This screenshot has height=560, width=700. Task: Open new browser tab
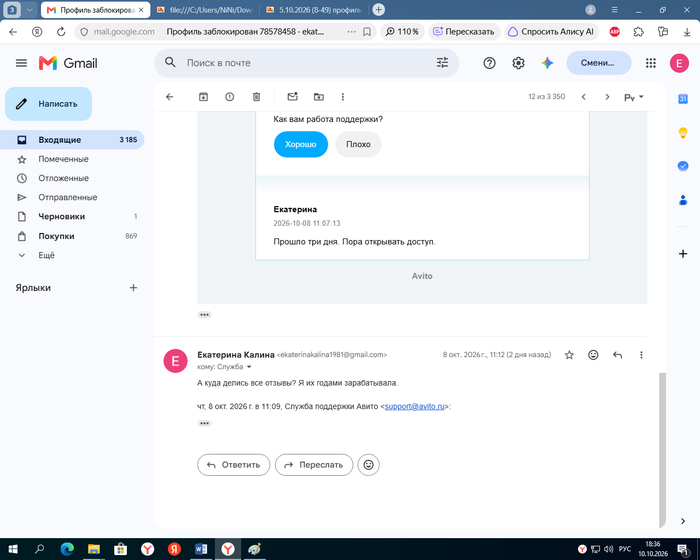[379, 10]
